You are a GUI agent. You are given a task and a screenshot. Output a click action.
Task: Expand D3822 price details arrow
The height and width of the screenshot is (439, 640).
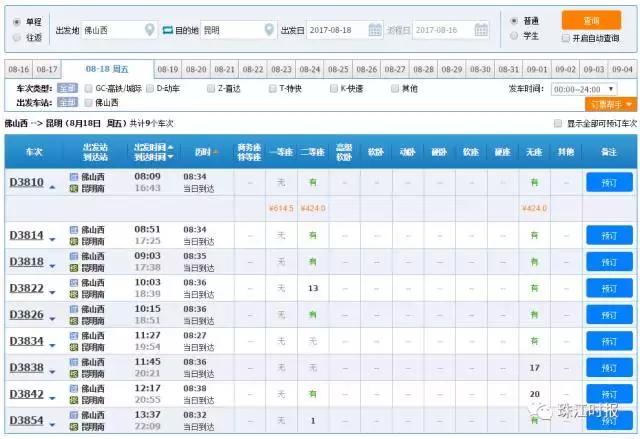coord(52,293)
